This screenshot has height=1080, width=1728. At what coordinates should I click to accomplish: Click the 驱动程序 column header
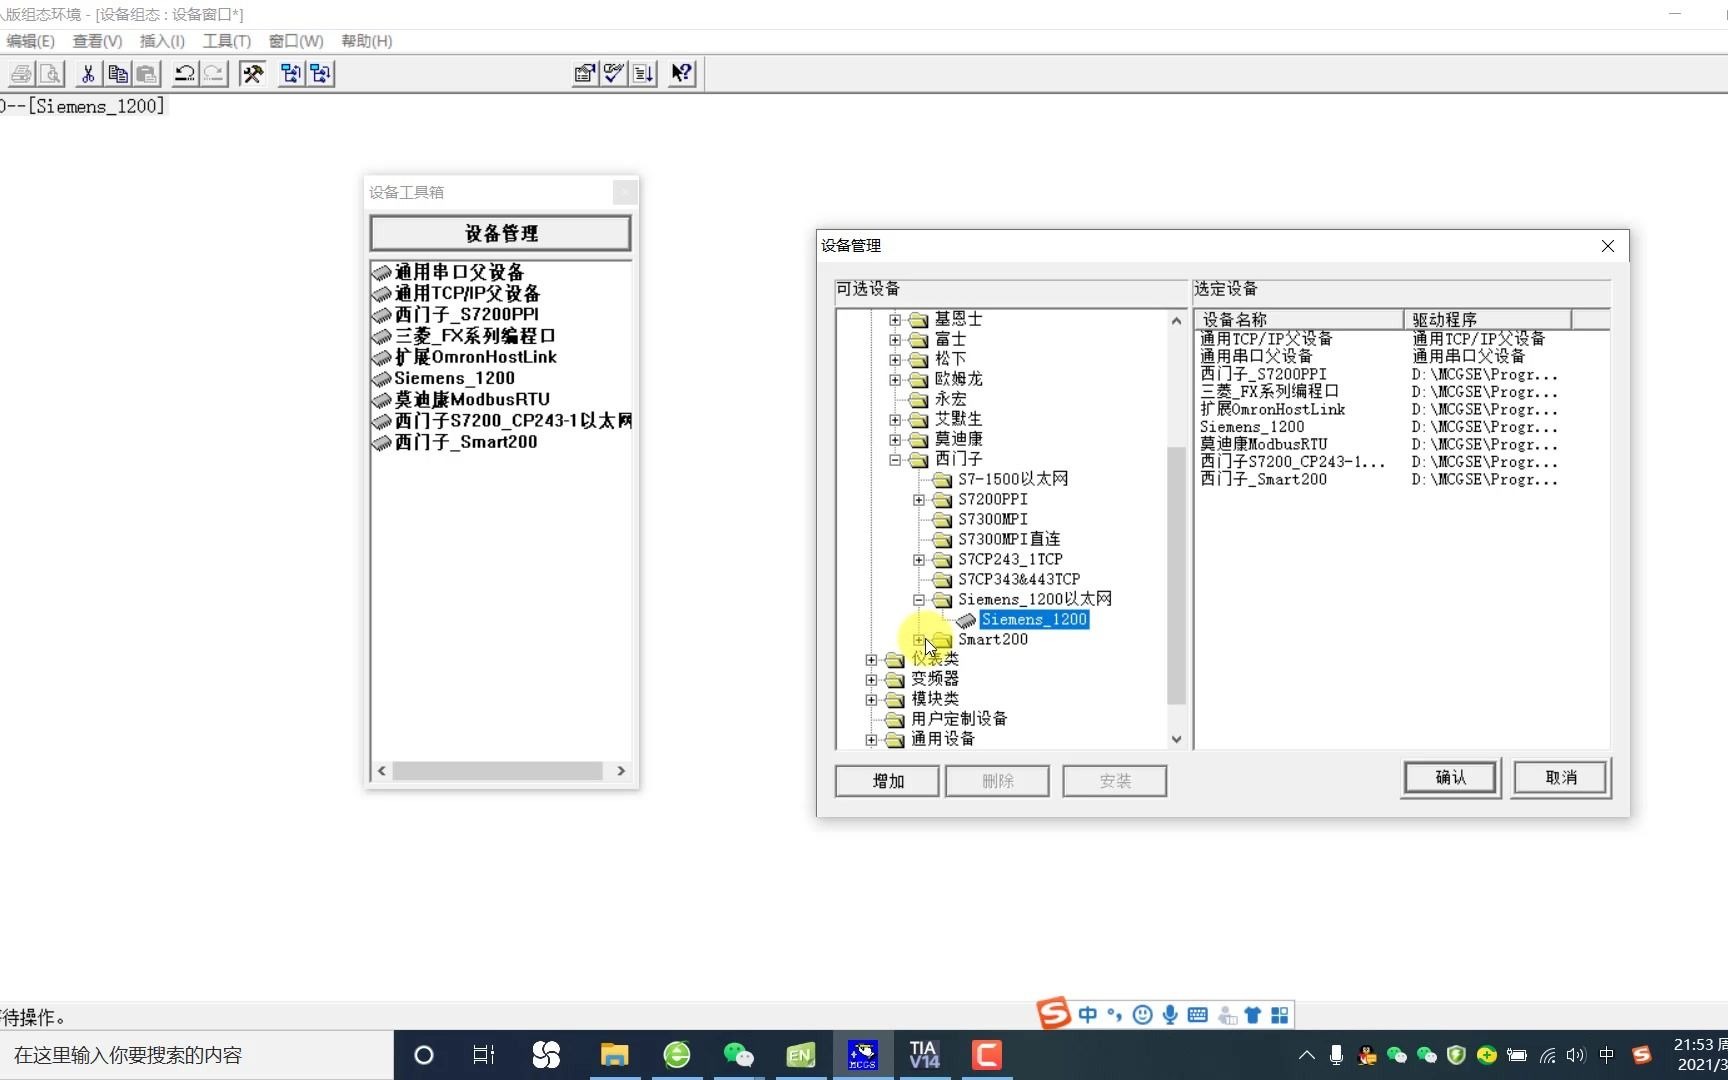pos(1487,319)
